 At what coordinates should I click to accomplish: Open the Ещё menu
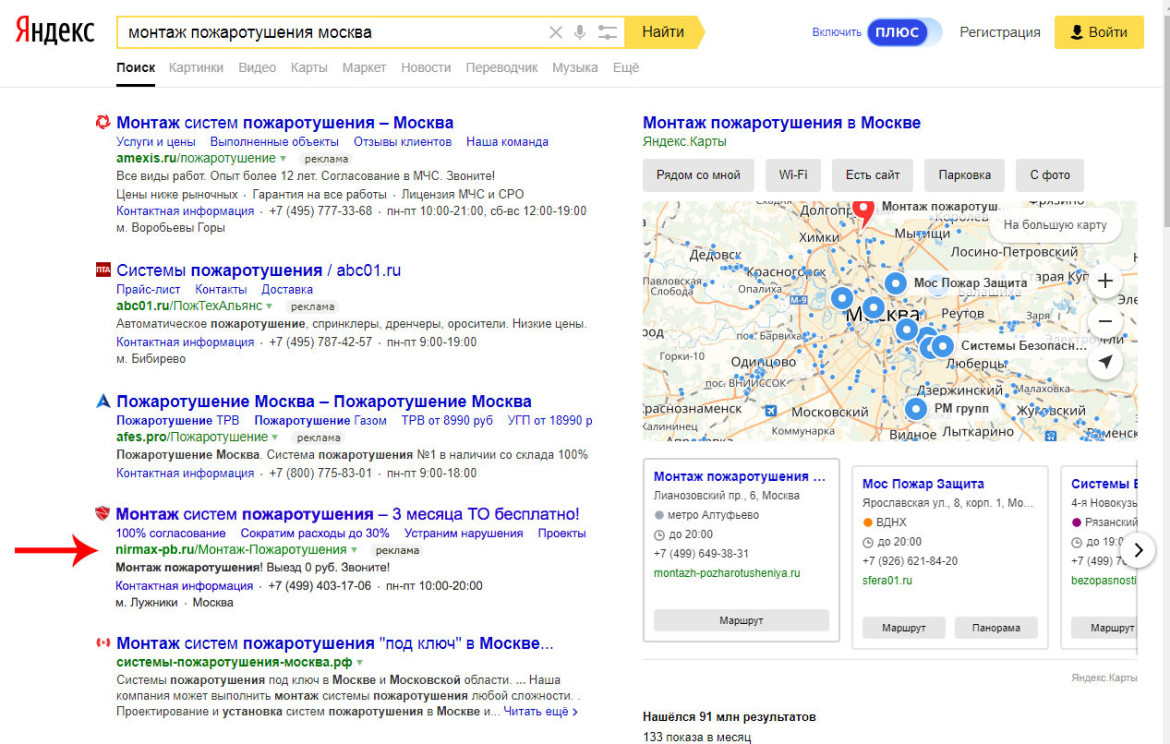(x=625, y=67)
